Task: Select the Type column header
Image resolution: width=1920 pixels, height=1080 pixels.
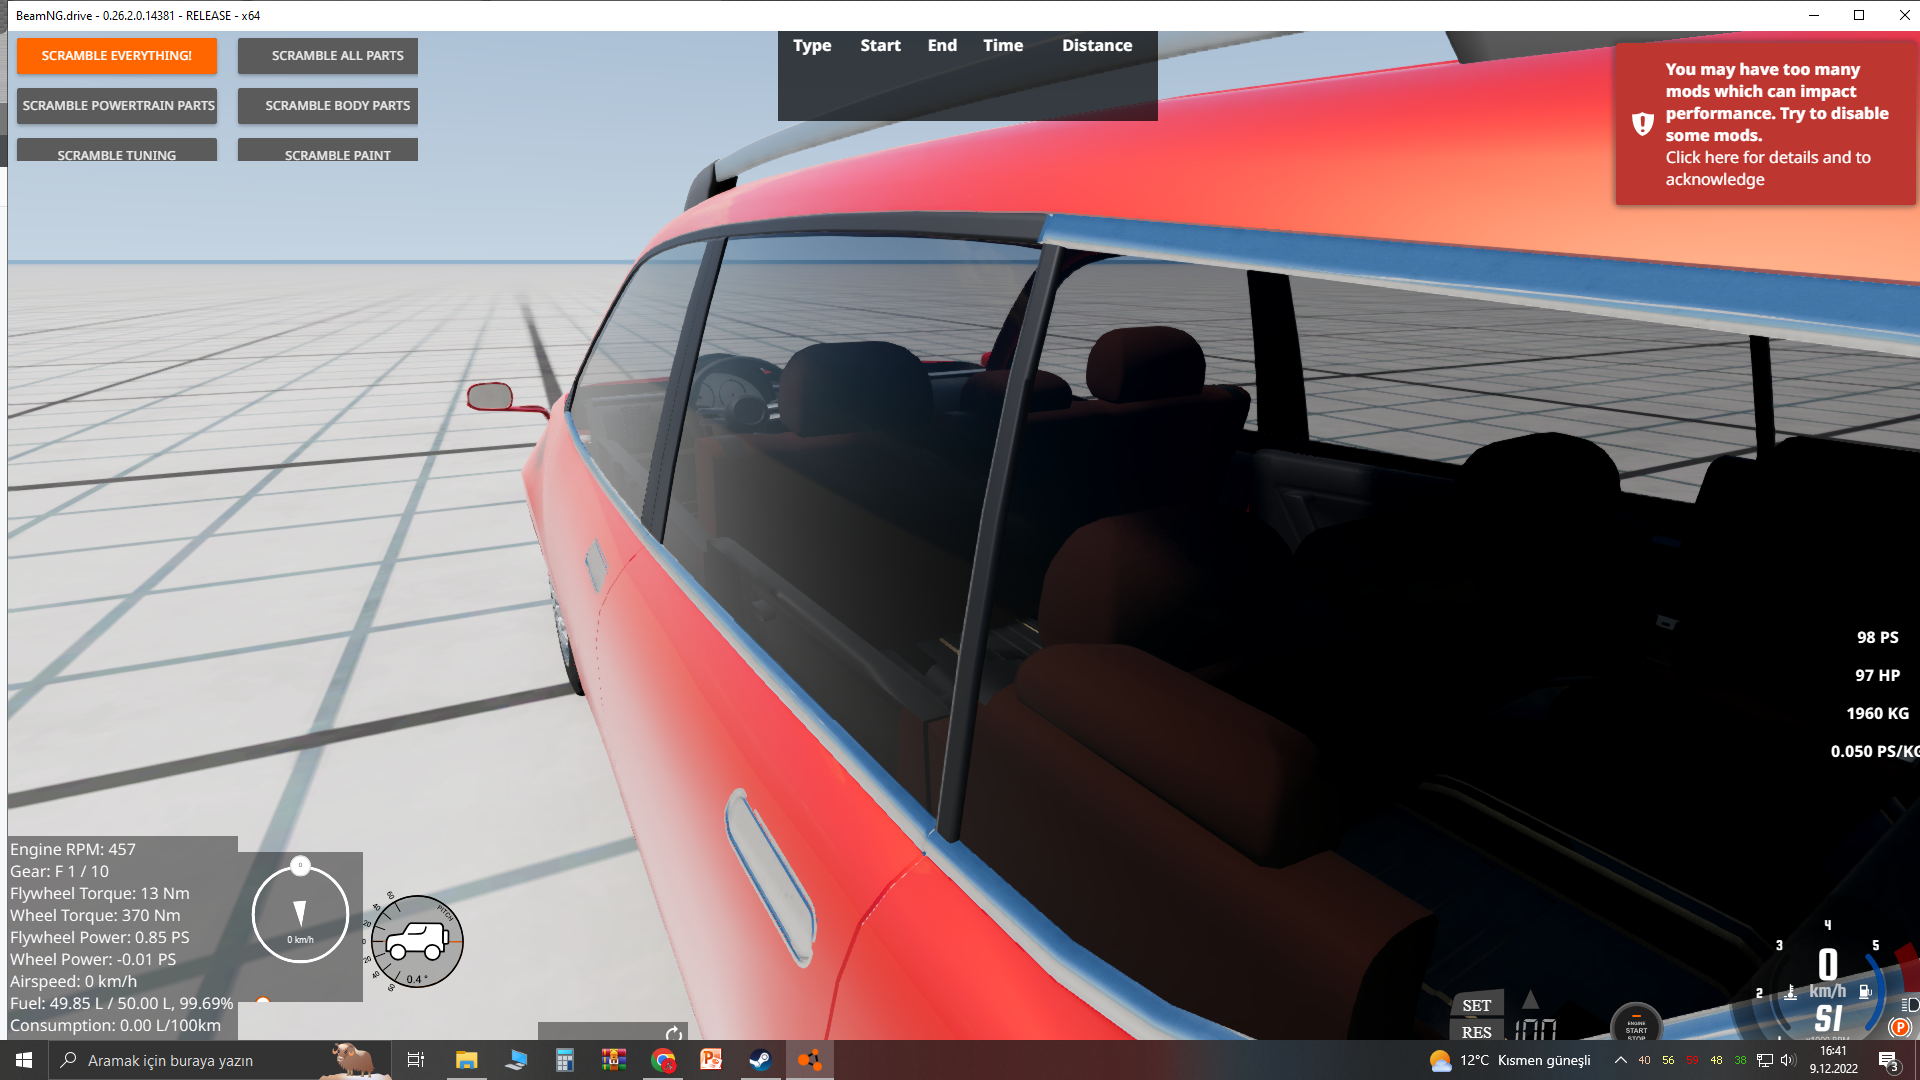Action: click(x=812, y=46)
